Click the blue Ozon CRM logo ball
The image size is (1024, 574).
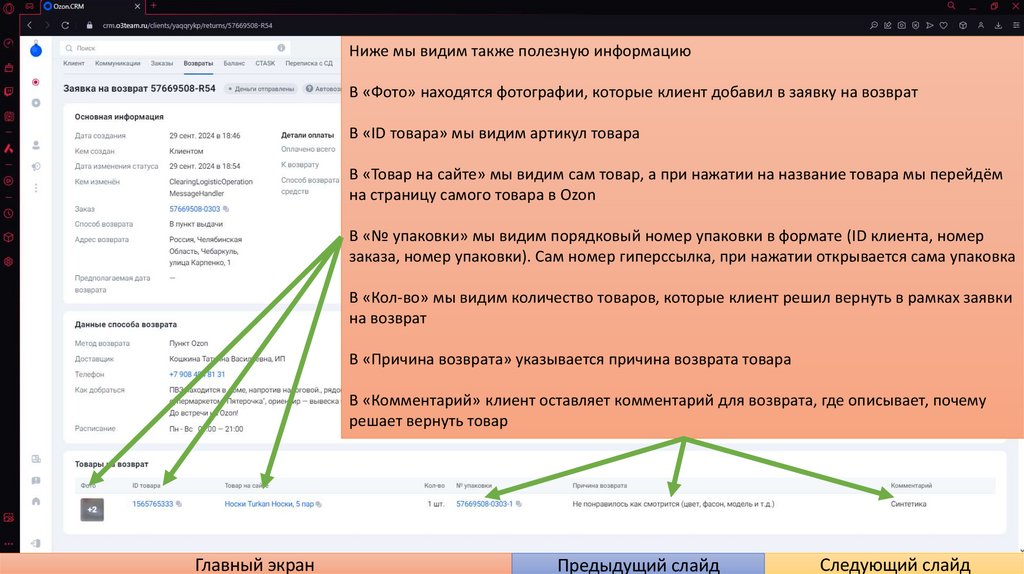pyautogui.click(x=36, y=50)
